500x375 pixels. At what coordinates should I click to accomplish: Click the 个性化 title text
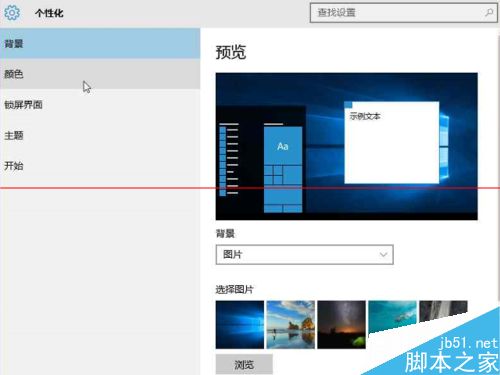coord(49,13)
